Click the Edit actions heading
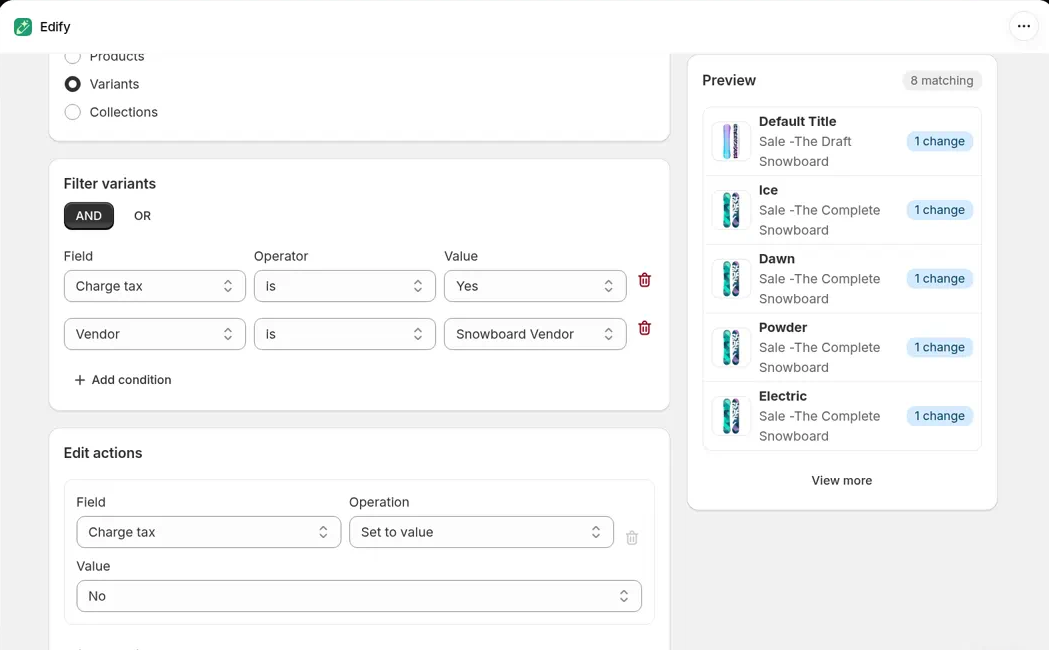The height and width of the screenshot is (650, 1049). click(103, 453)
